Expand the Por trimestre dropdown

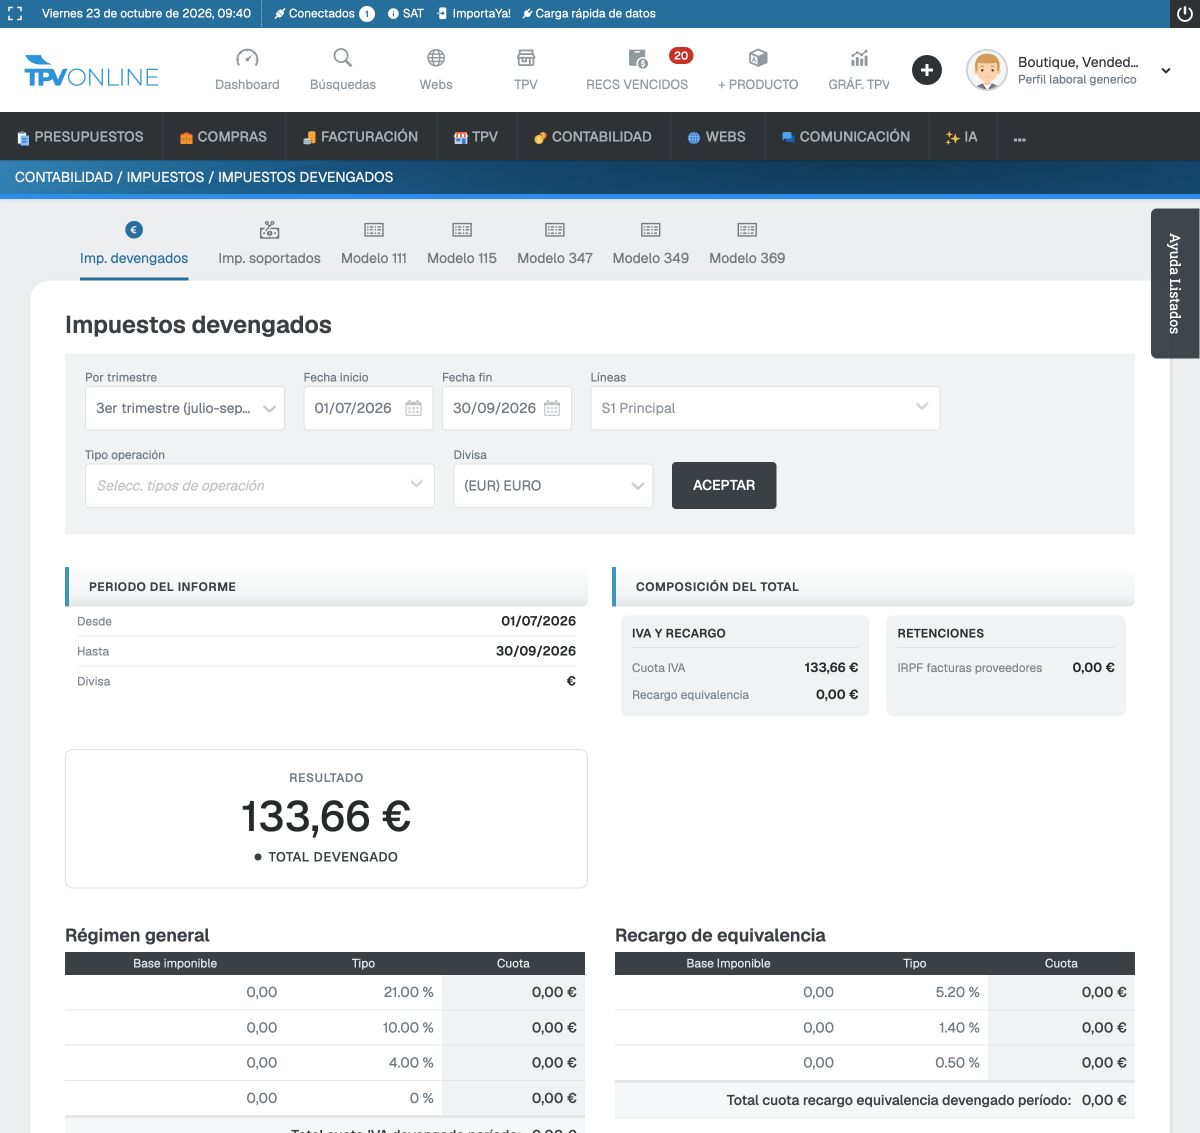(185, 408)
